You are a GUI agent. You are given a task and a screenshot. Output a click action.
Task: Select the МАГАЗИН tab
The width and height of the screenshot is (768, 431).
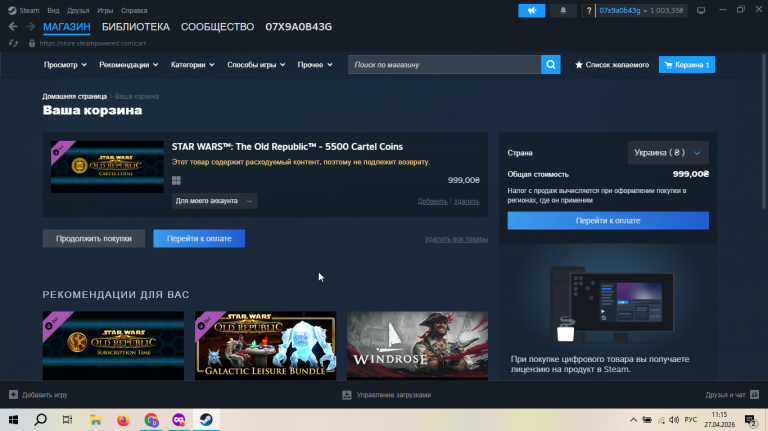click(67, 27)
